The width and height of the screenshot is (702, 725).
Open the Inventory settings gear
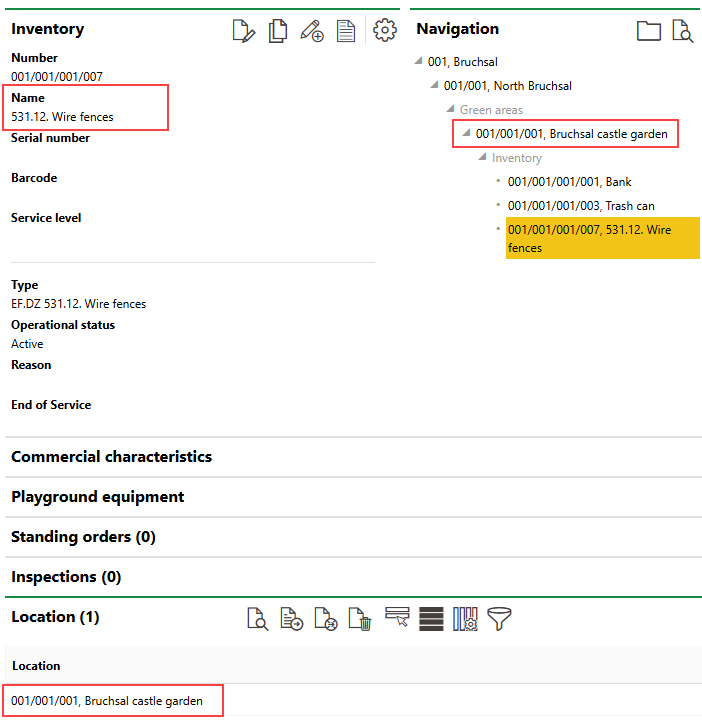pyautogui.click(x=385, y=31)
